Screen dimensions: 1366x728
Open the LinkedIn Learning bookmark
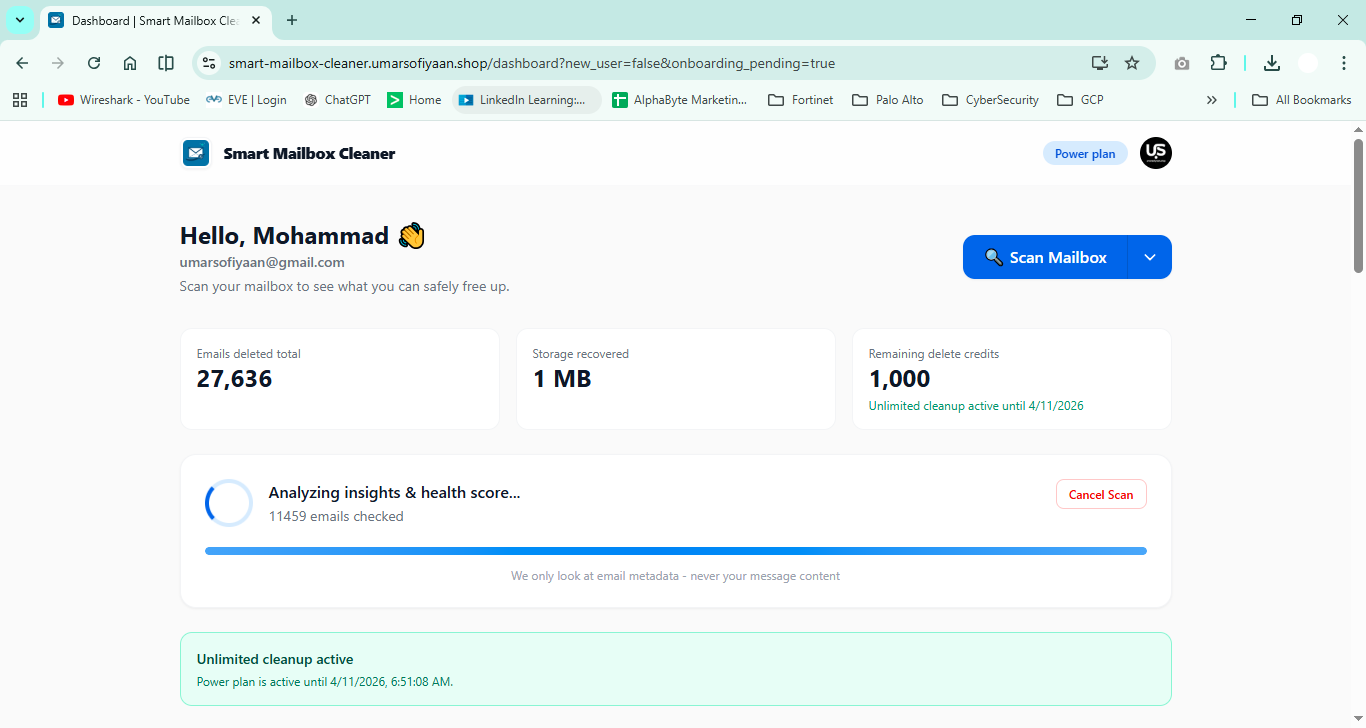pos(527,100)
